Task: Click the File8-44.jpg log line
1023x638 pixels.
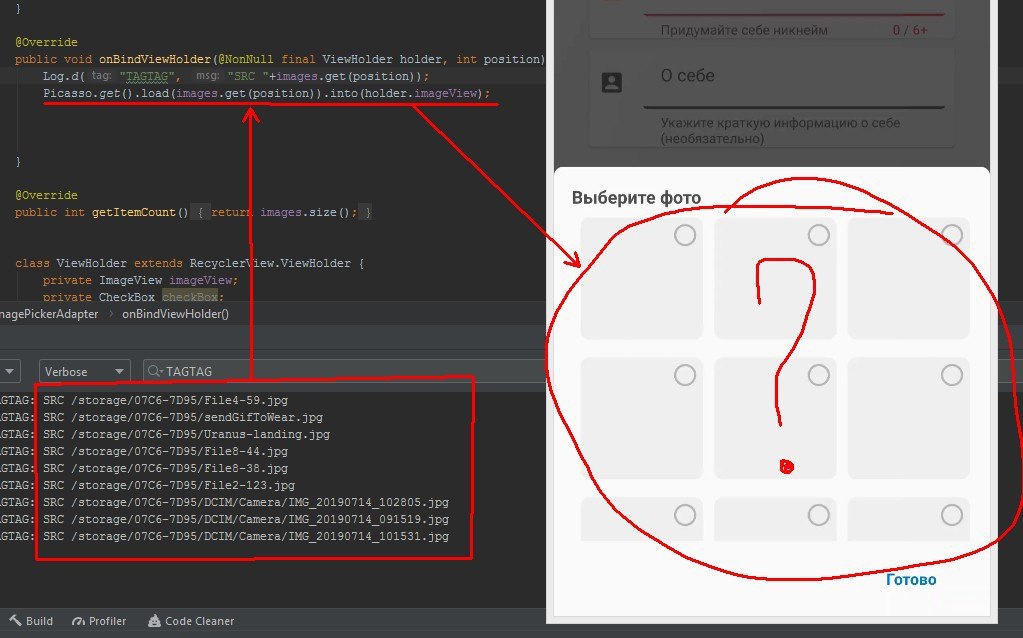Action: pos(144,451)
